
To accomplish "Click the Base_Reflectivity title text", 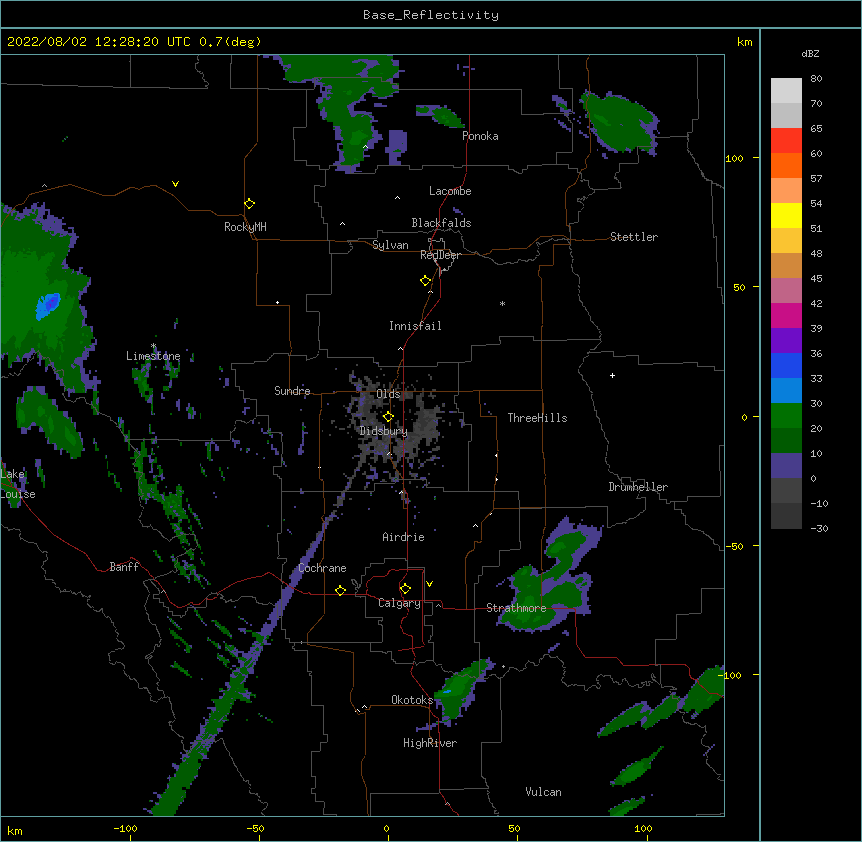I will pyautogui.click(x=430, y=15).
